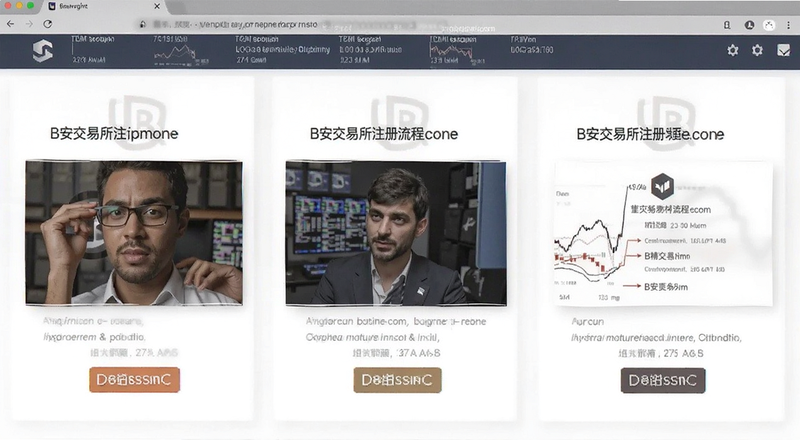The image size is (800, 440).
Task: Click first card title ending 'ipmone'
Action: [x=114, y=134]
